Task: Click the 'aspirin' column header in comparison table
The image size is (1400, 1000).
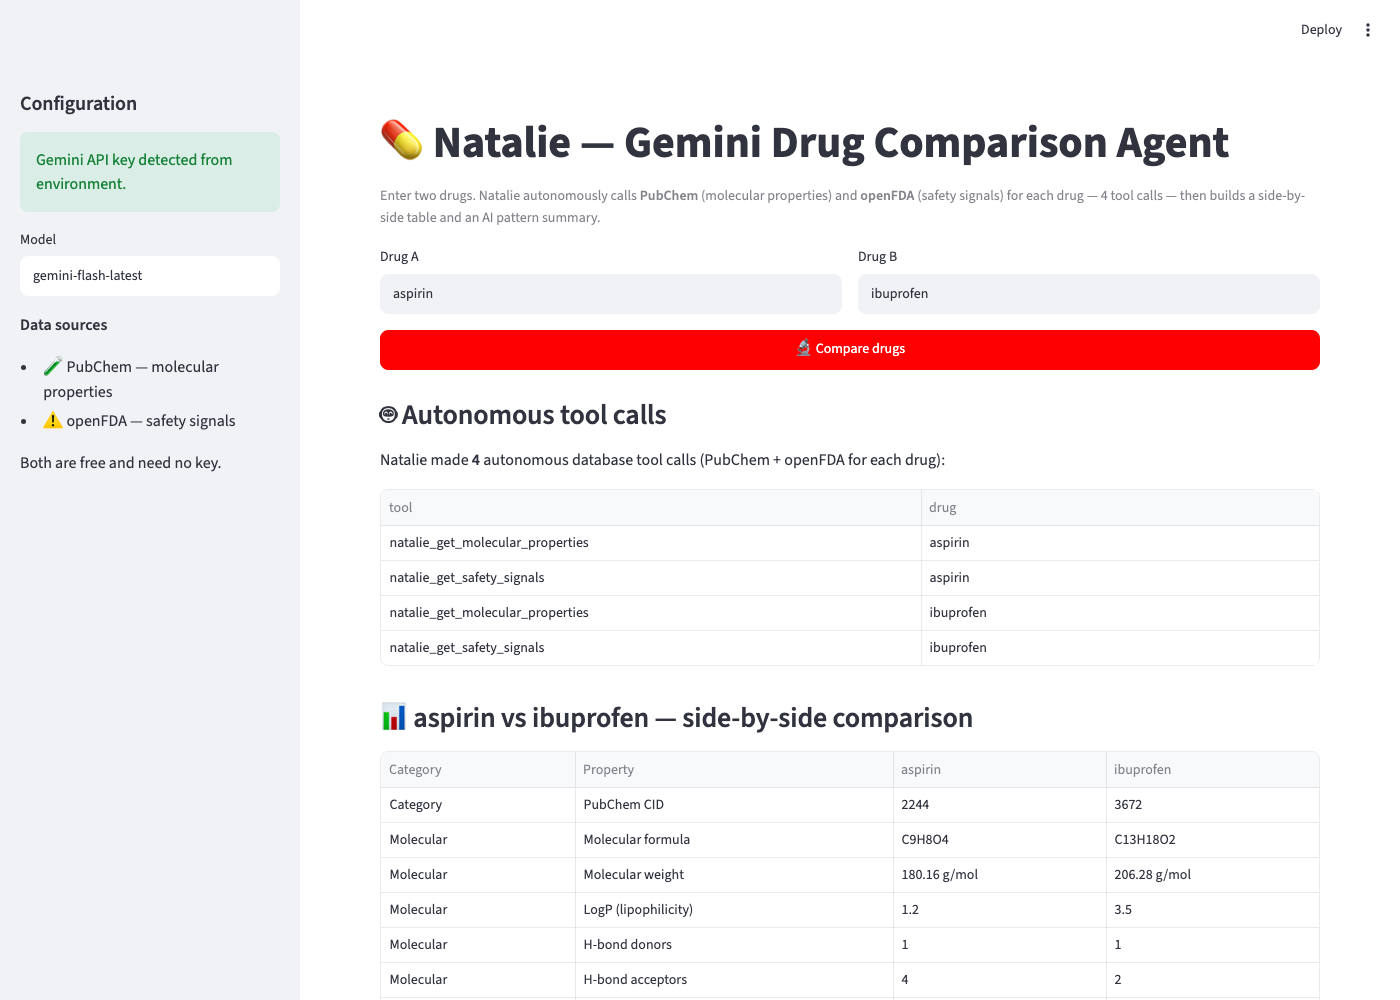Action: click(x=999, y=770)
